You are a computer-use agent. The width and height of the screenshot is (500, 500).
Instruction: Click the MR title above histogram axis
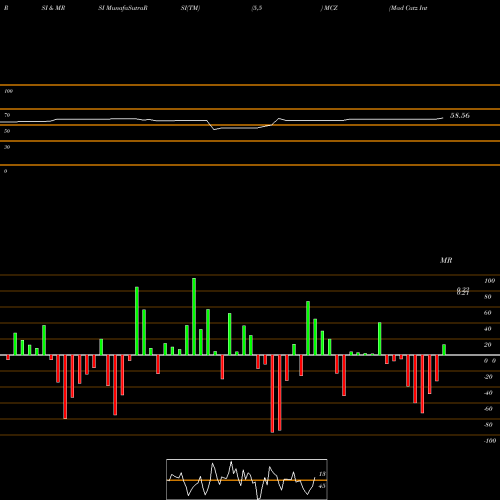(x=446, y=260)
